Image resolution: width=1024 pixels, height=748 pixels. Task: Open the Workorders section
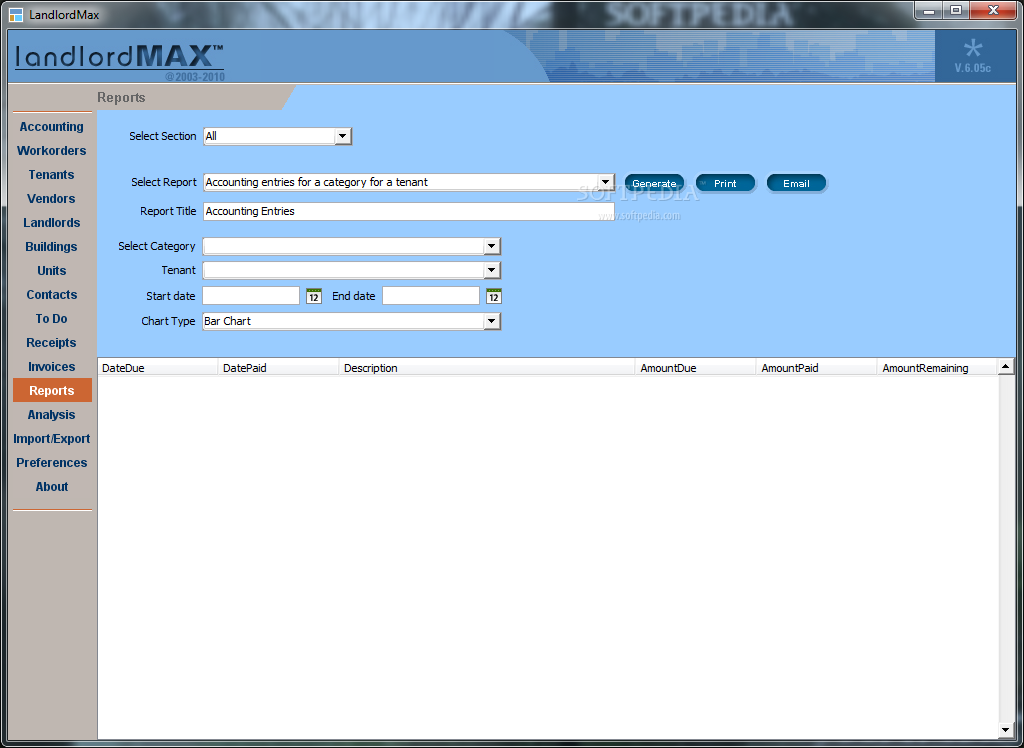(x=52, y=150)
